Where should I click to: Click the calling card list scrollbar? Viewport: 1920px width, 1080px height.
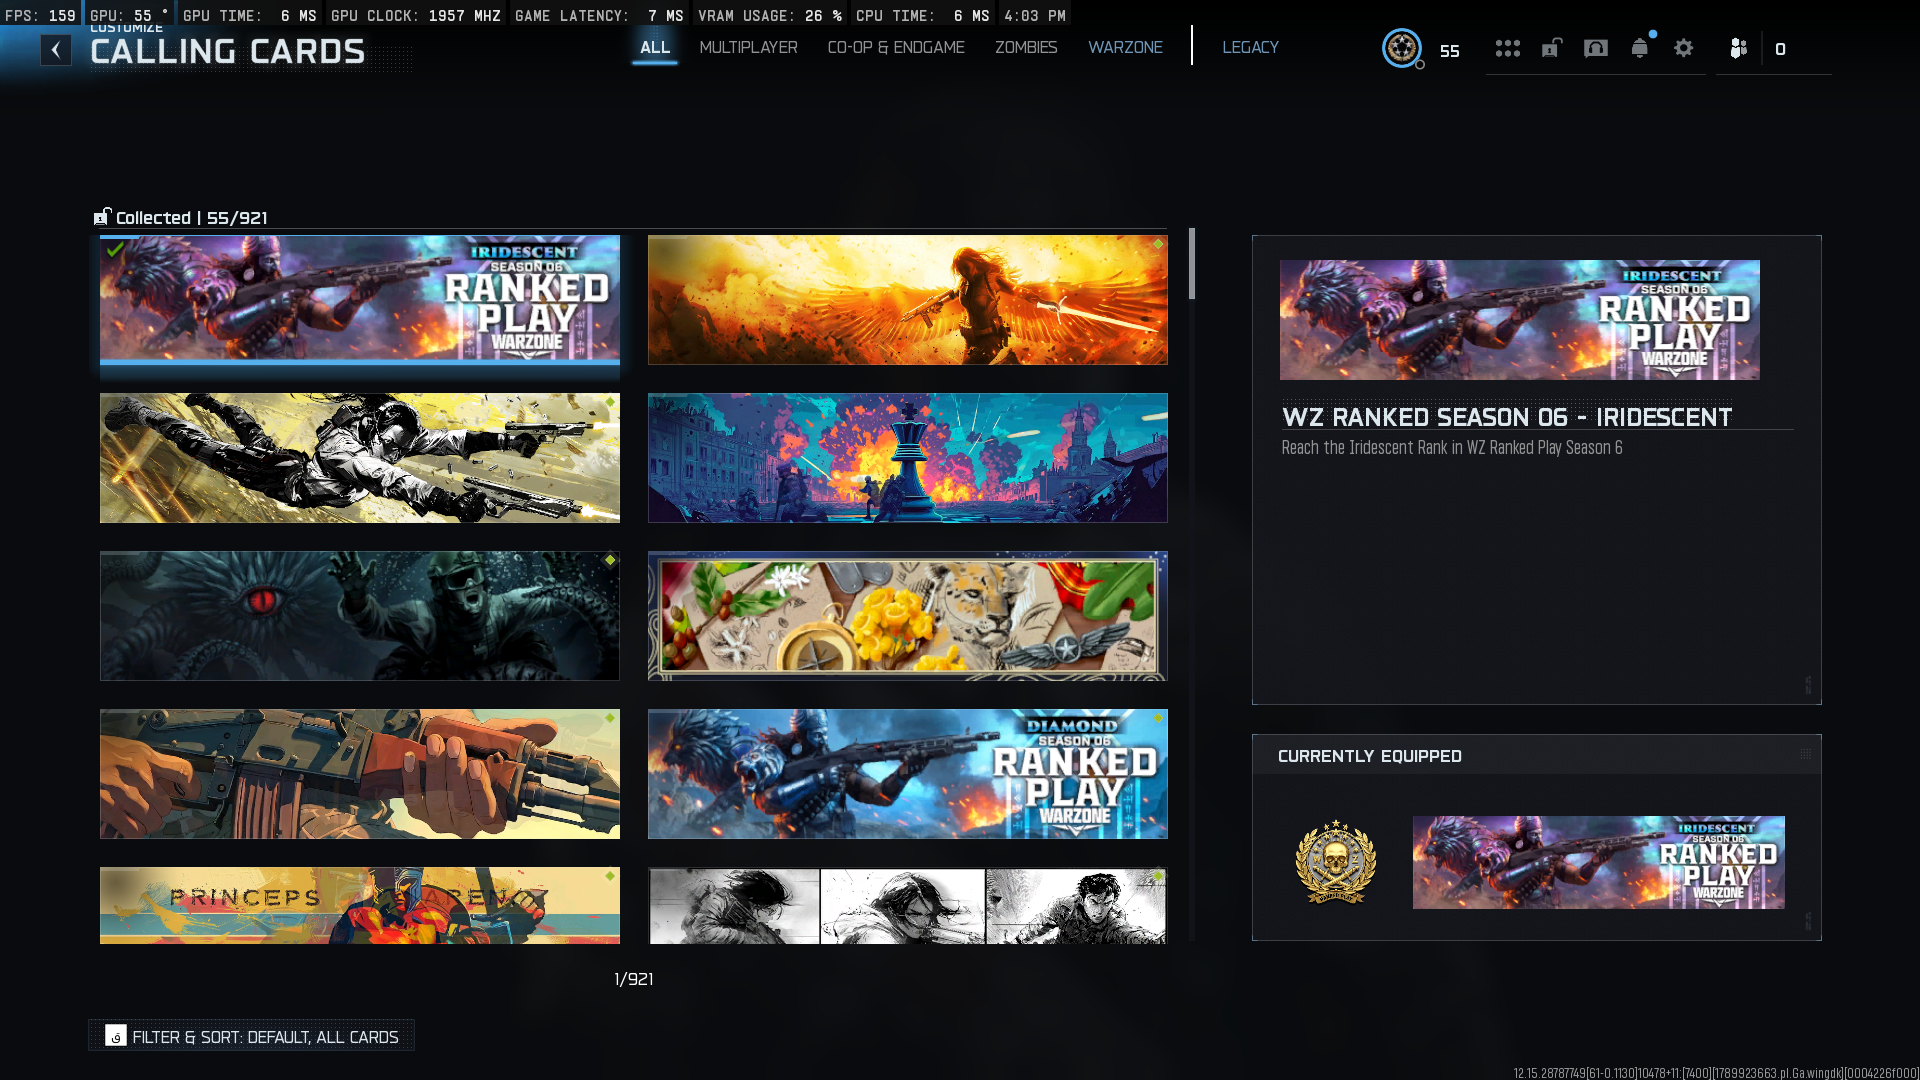point(1191,264)
